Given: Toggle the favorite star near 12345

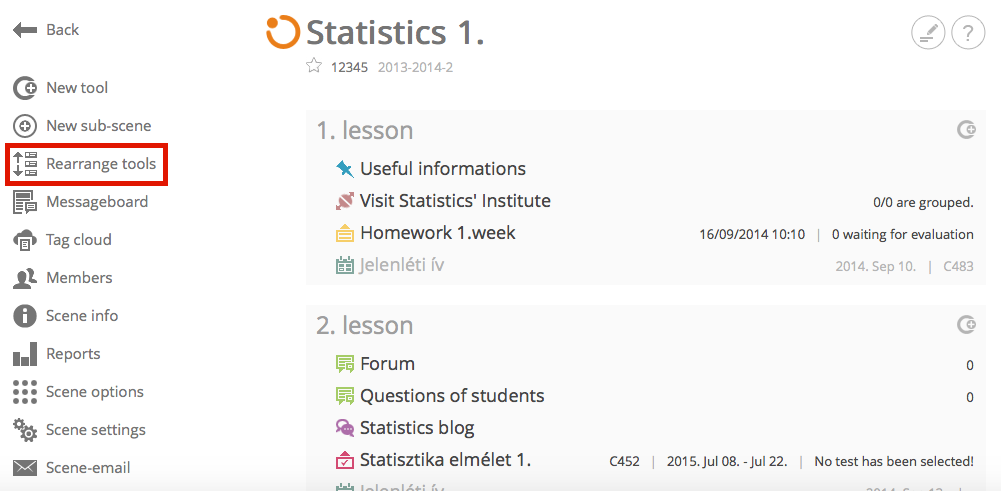Looking at the screenshot, I should 313,66.
